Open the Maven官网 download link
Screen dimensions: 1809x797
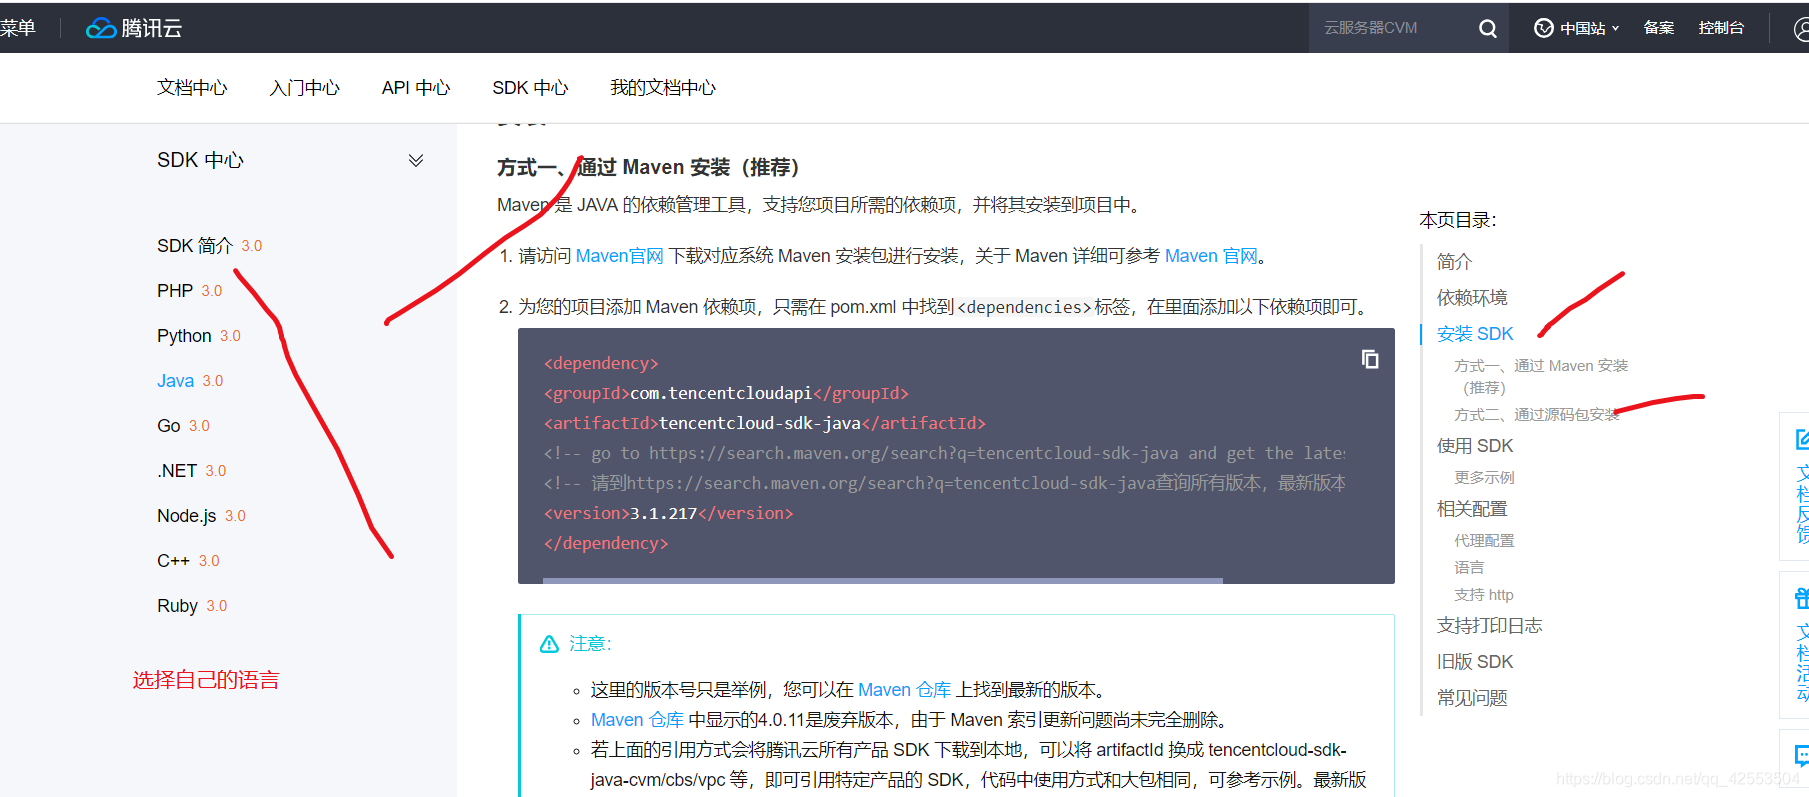click(x=620, y=256)
